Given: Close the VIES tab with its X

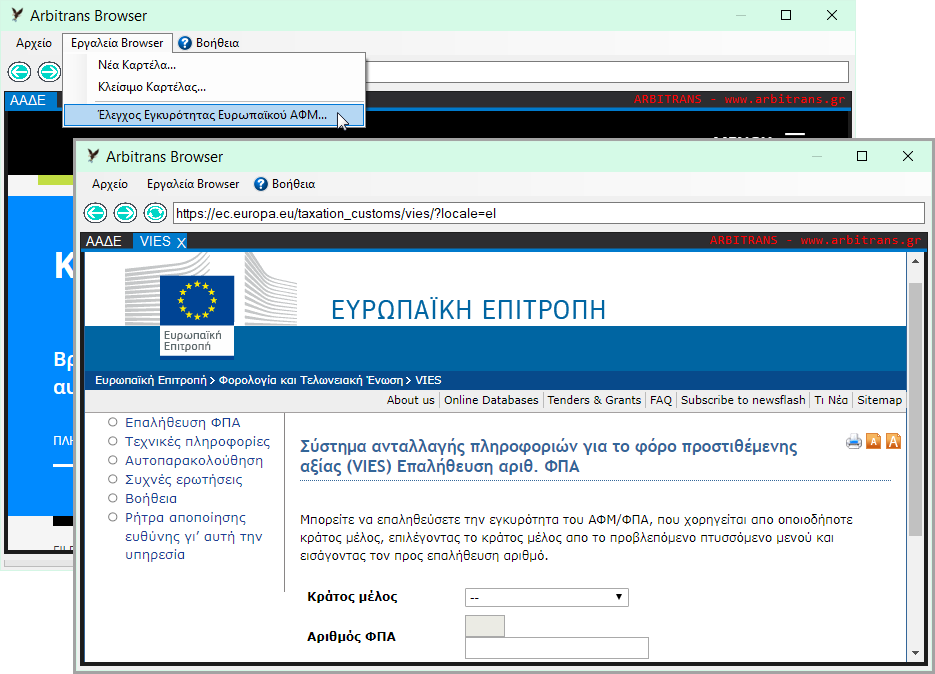Looking at the screenshot, I should point(181,242).
